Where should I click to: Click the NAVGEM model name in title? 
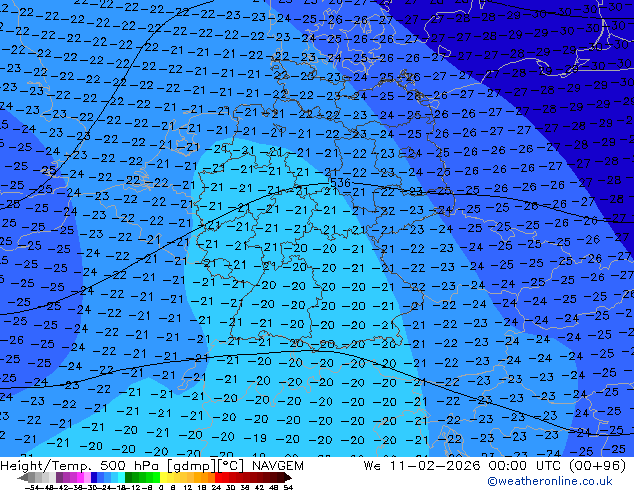point(278,466)
